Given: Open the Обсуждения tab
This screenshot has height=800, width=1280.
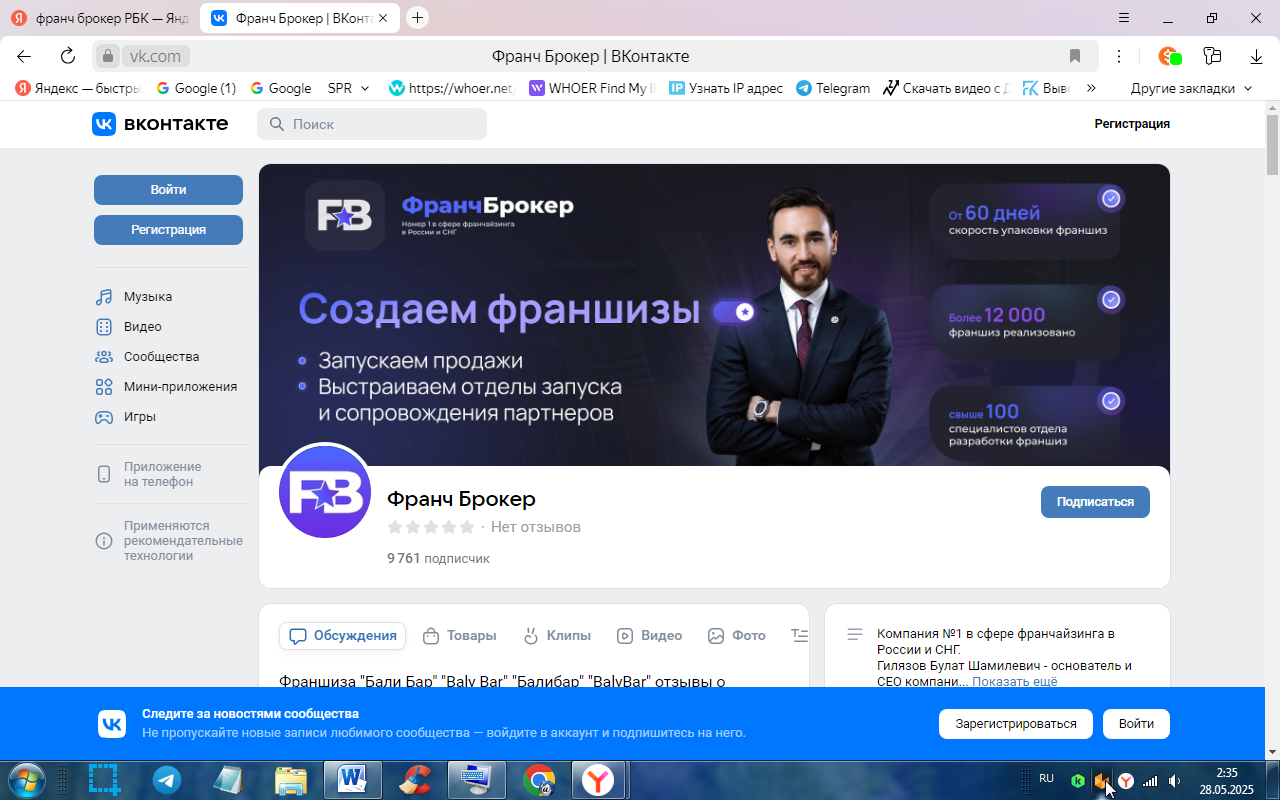Looking at the screenshot, I should click(343, 636).
